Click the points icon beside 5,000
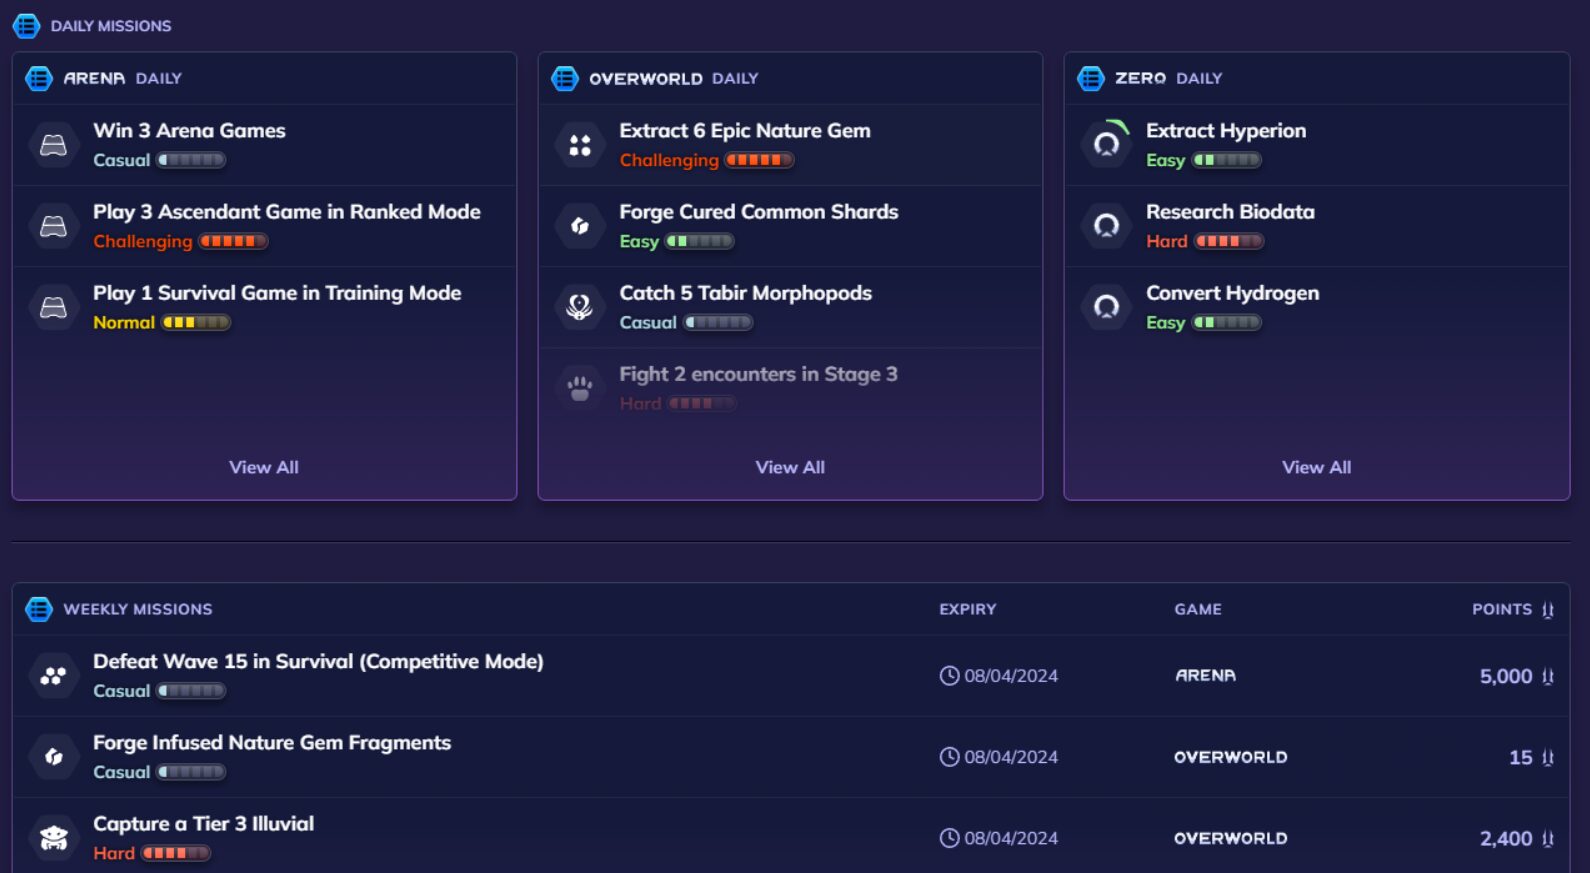 (x=1548, y=677)
